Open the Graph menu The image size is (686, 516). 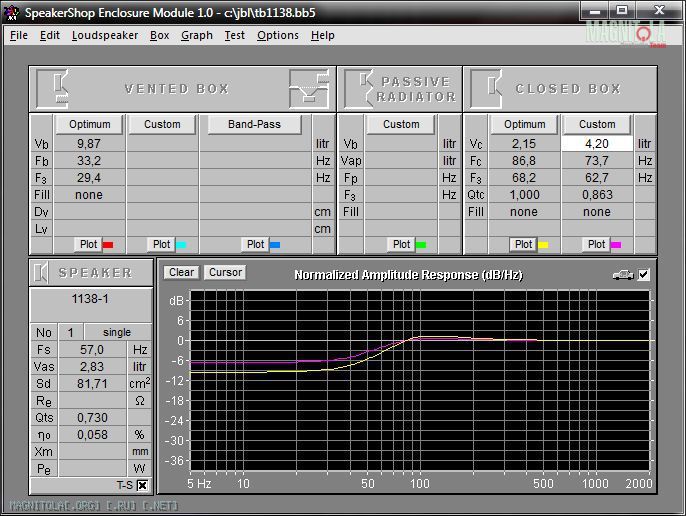[x=197, y=35]
